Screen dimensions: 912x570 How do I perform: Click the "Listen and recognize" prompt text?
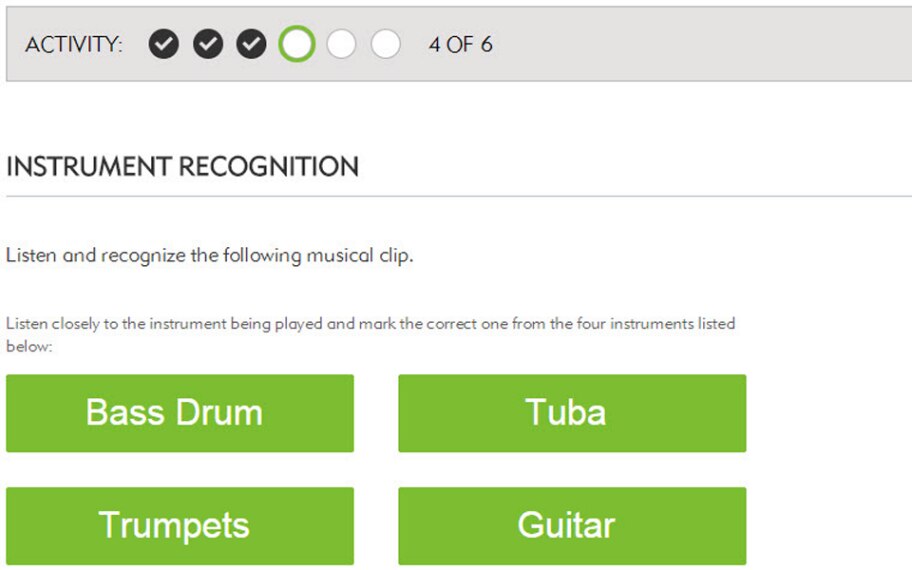tap(210, 255)
